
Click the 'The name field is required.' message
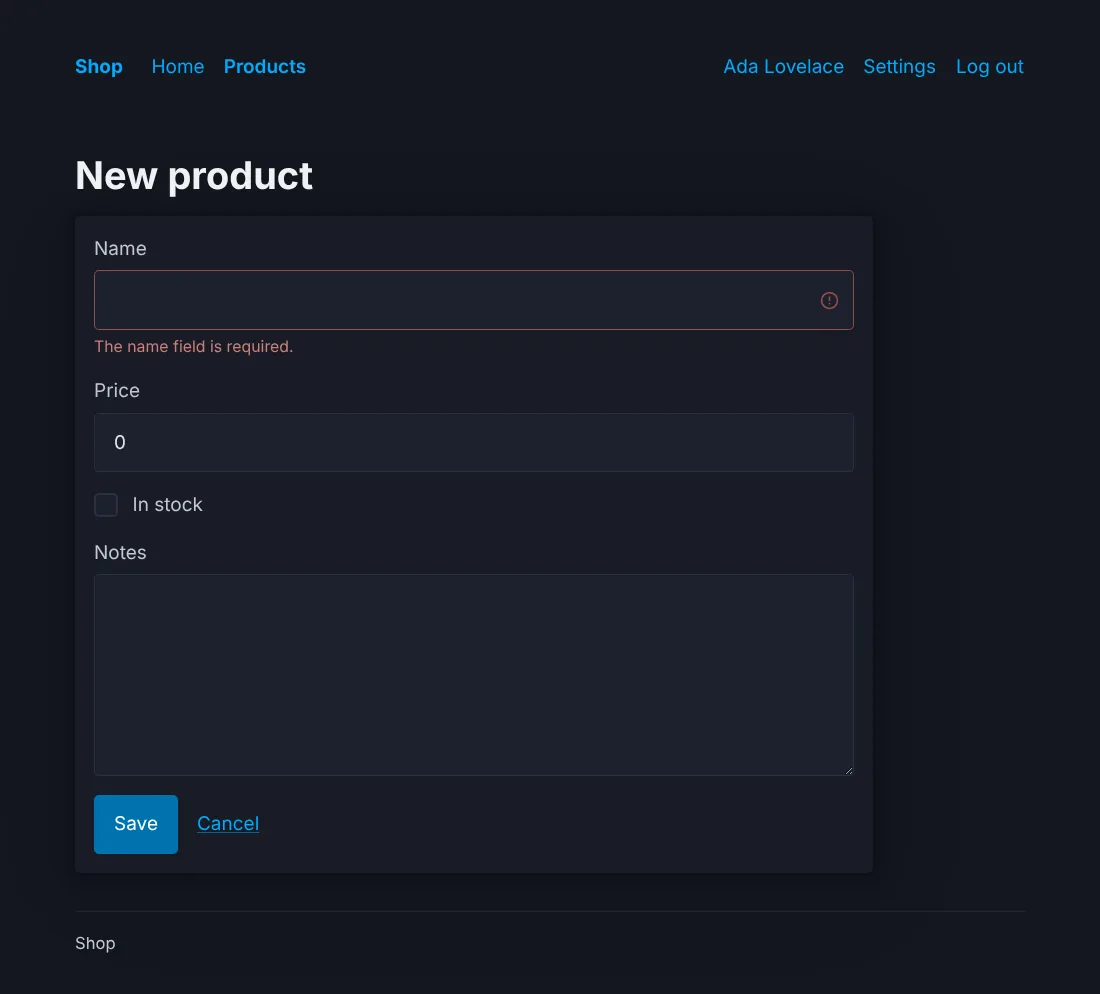coord(194,347)
